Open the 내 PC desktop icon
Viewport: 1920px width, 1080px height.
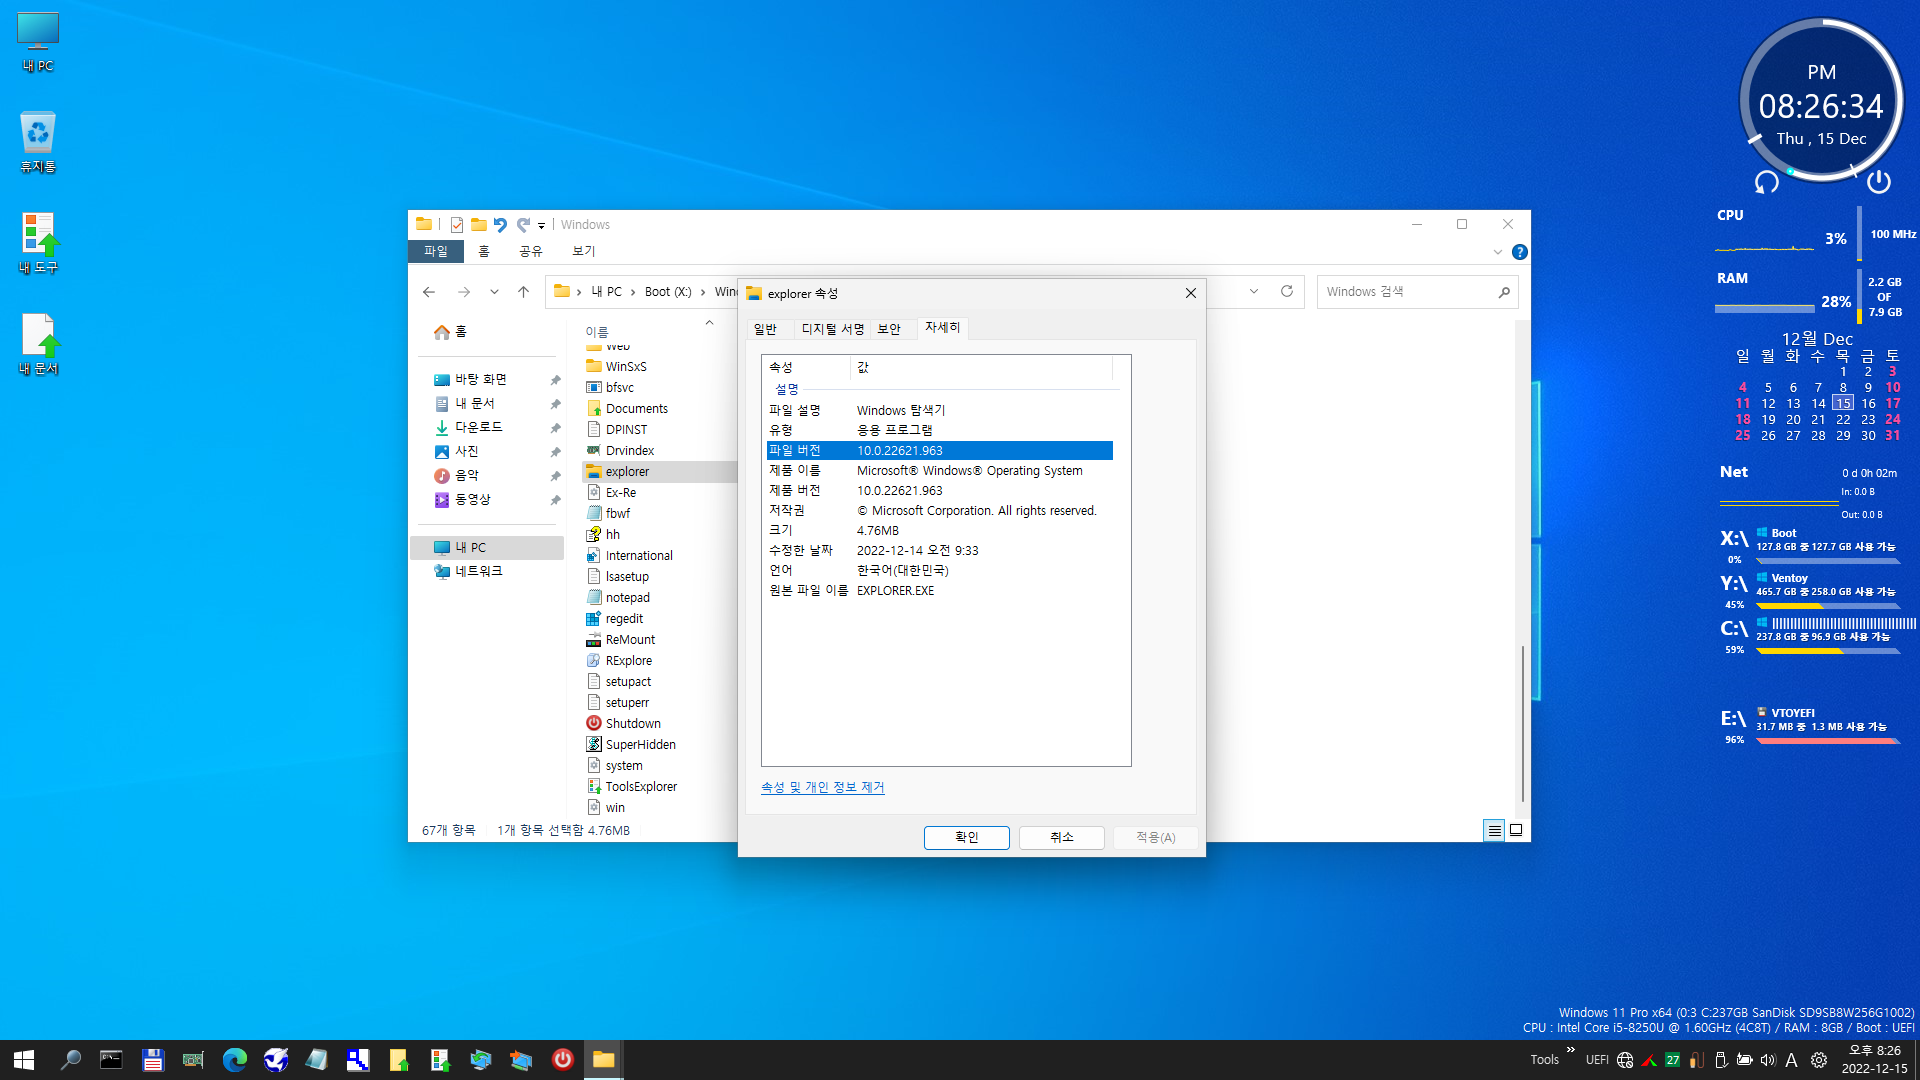pyautogui.click(x=38, y=42)
